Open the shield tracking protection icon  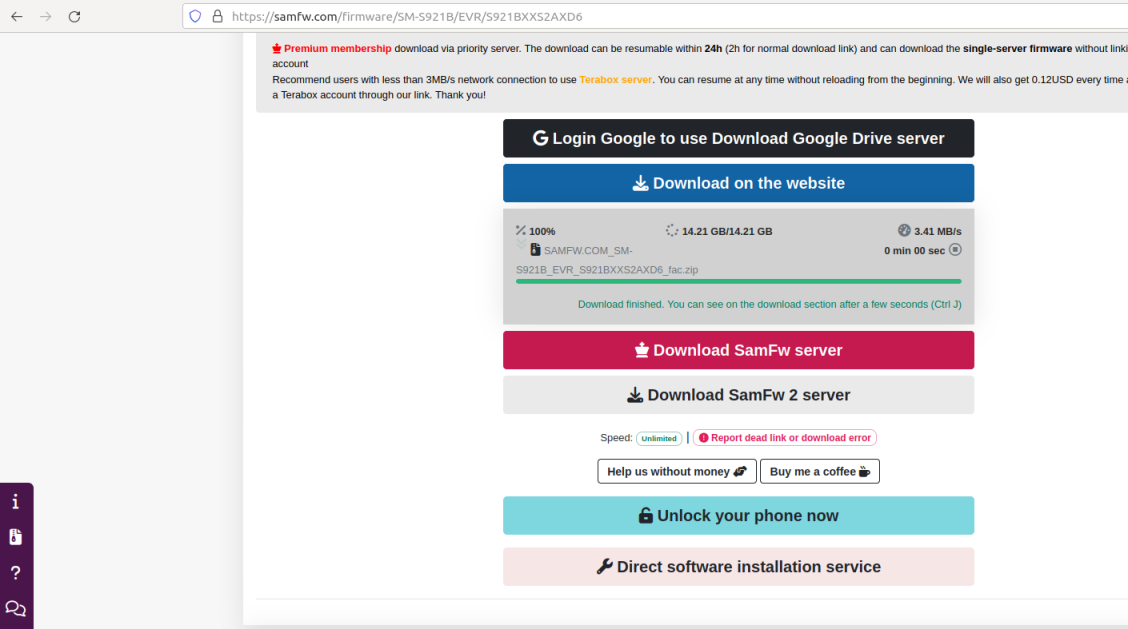pyautogui.click(x=195, y=16)
